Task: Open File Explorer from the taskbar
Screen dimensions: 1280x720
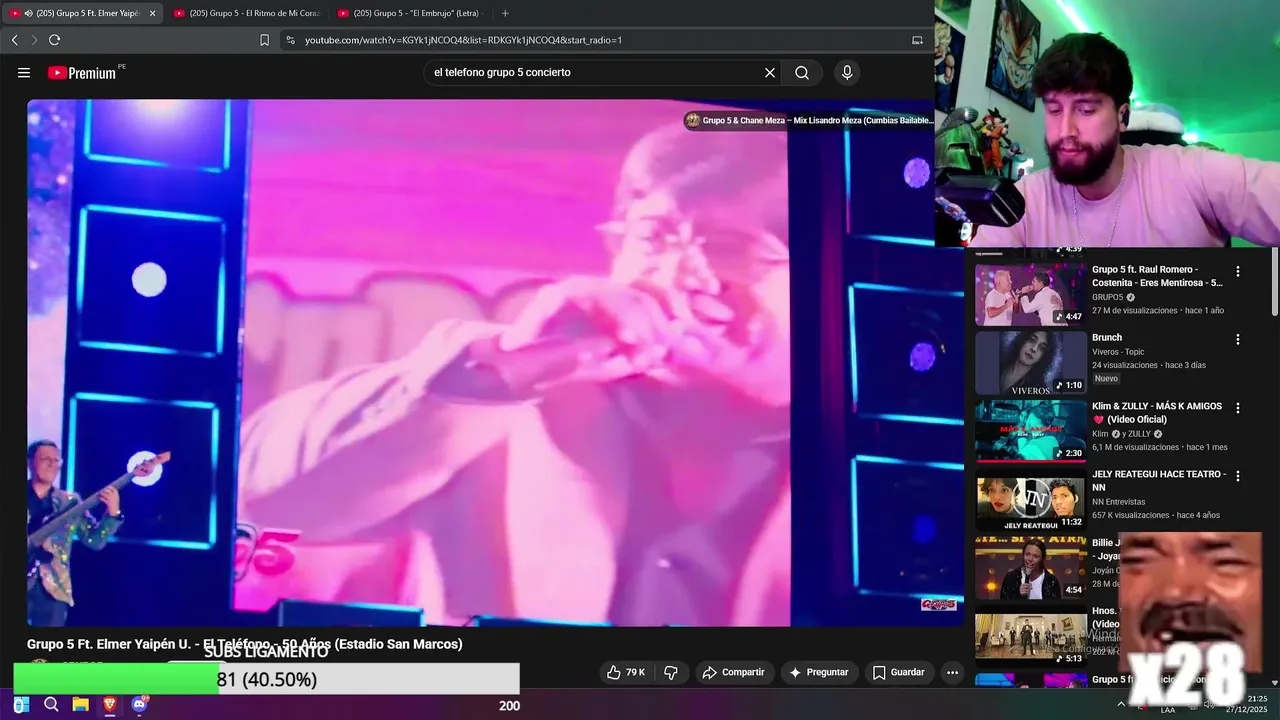Action: pyautogui.click(x=80, y=705)
